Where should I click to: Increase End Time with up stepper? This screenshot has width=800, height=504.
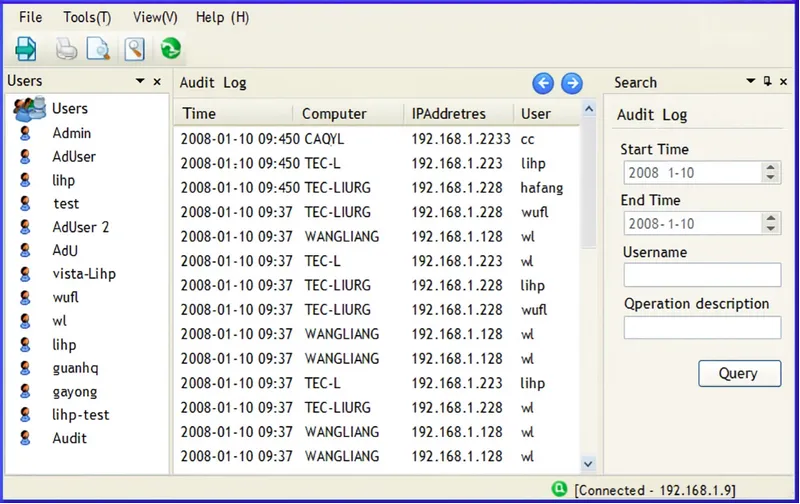coord(770,218)
